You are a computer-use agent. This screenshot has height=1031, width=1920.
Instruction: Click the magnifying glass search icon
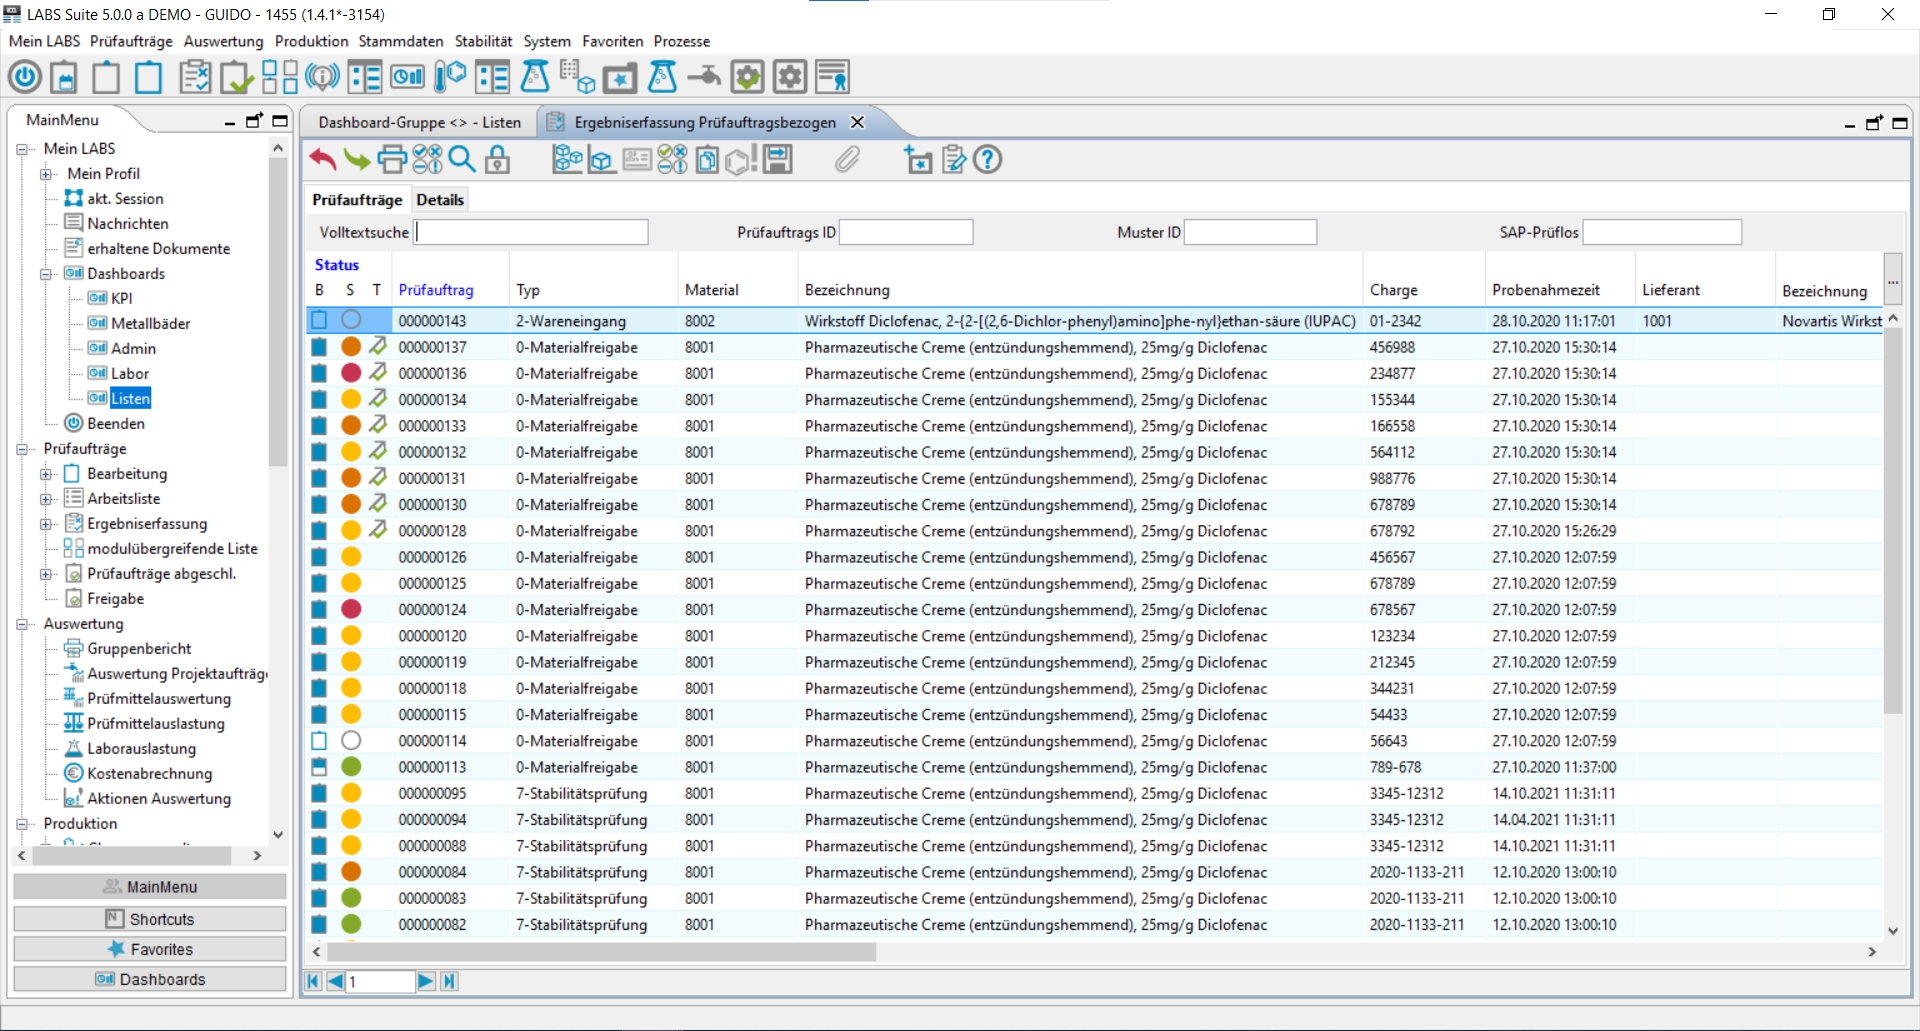pos(462,159)
